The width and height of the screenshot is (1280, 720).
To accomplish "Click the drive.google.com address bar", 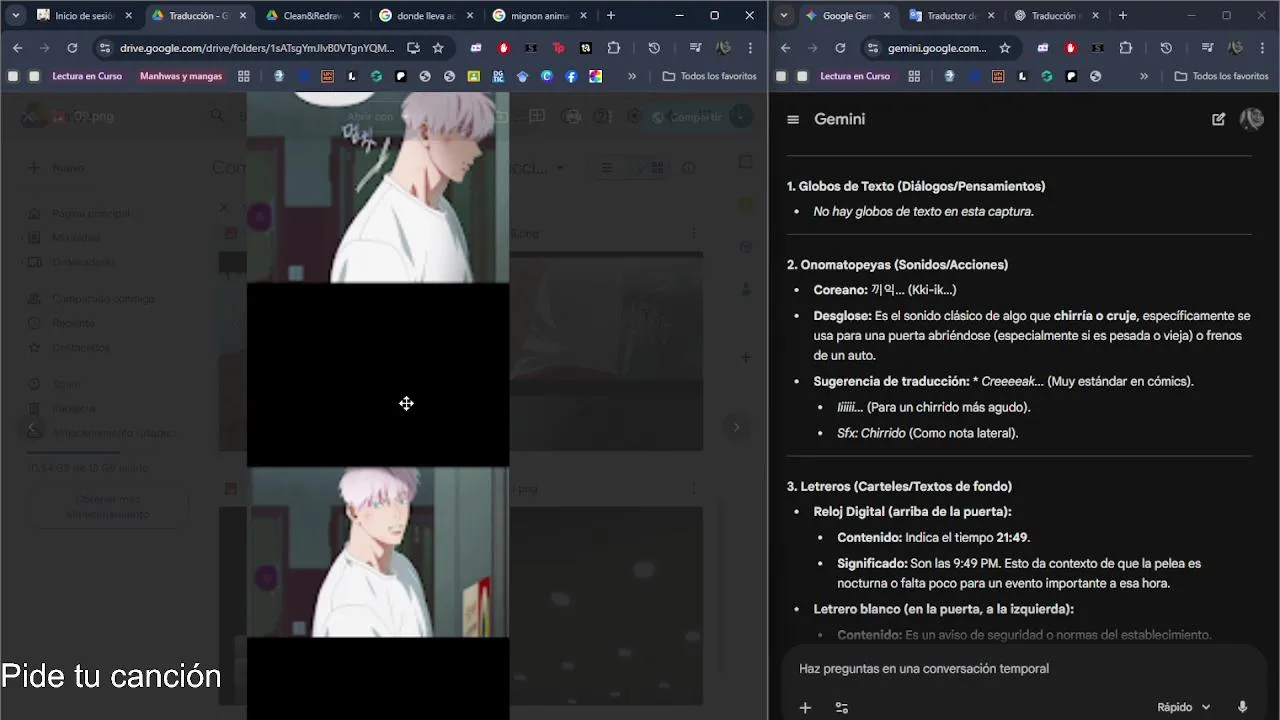I will (x=257, y=48).
